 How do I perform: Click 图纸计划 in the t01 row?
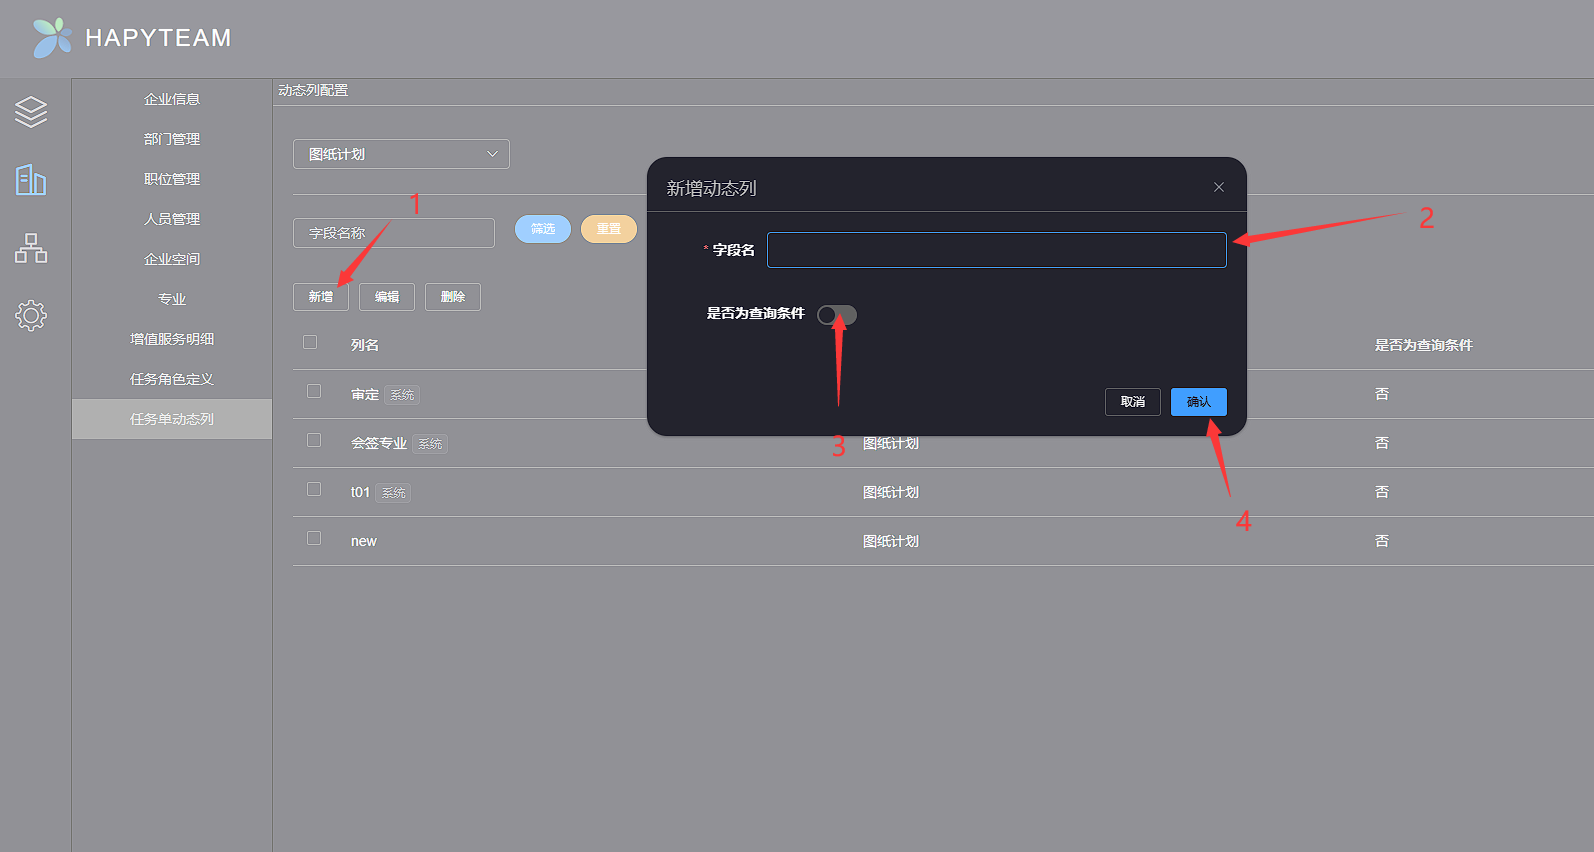point(891,492)
